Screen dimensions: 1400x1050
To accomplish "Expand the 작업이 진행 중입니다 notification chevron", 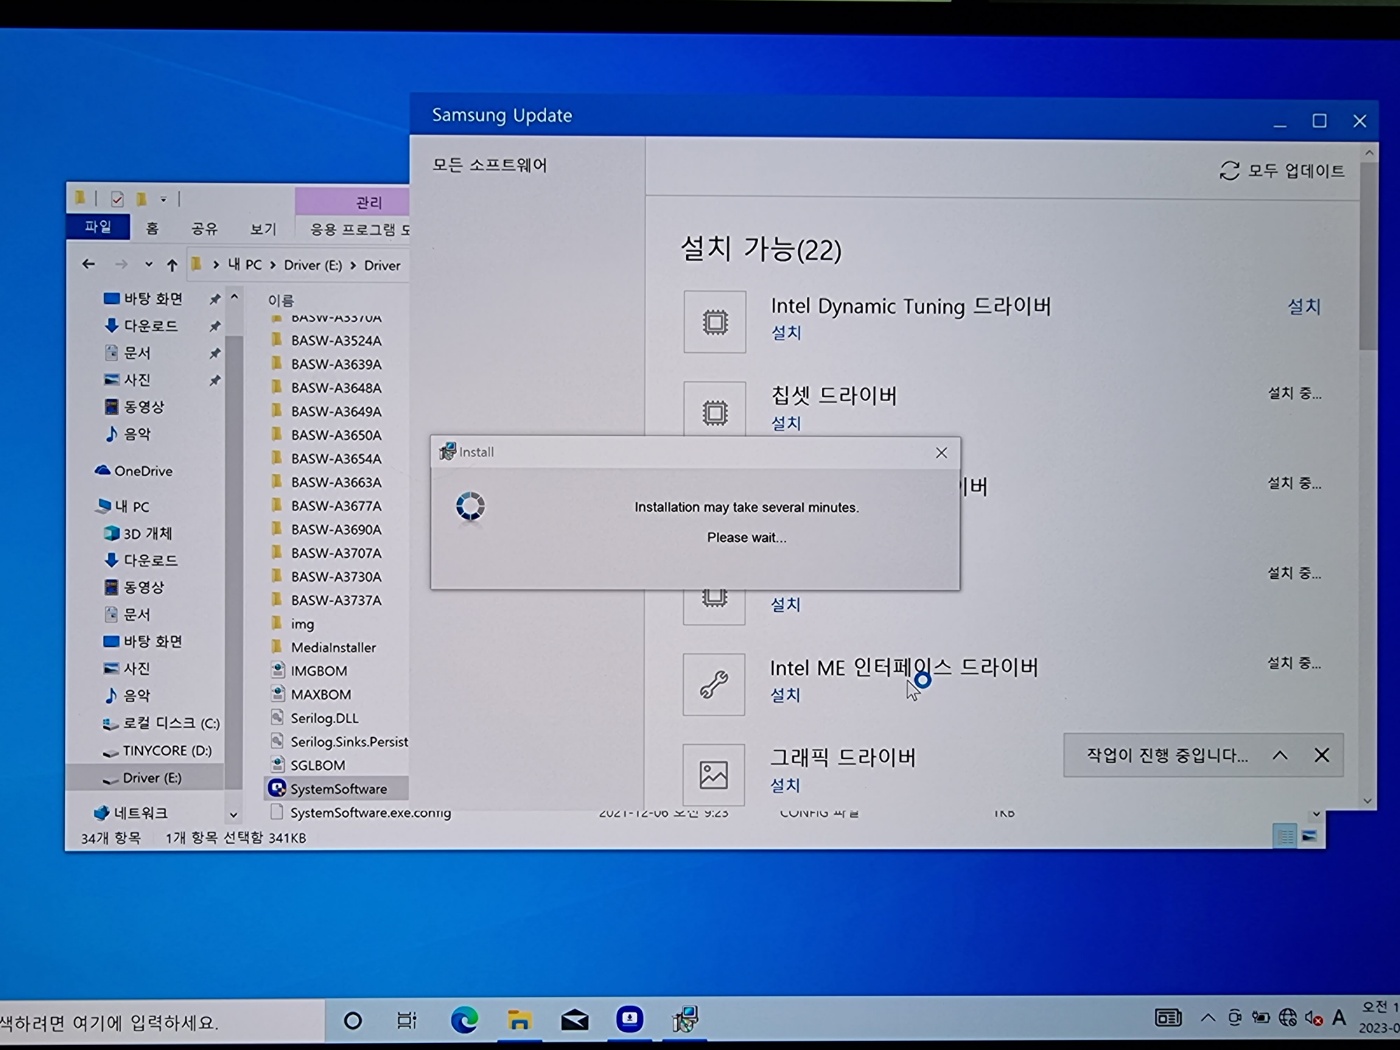I will coord(1280,755).
